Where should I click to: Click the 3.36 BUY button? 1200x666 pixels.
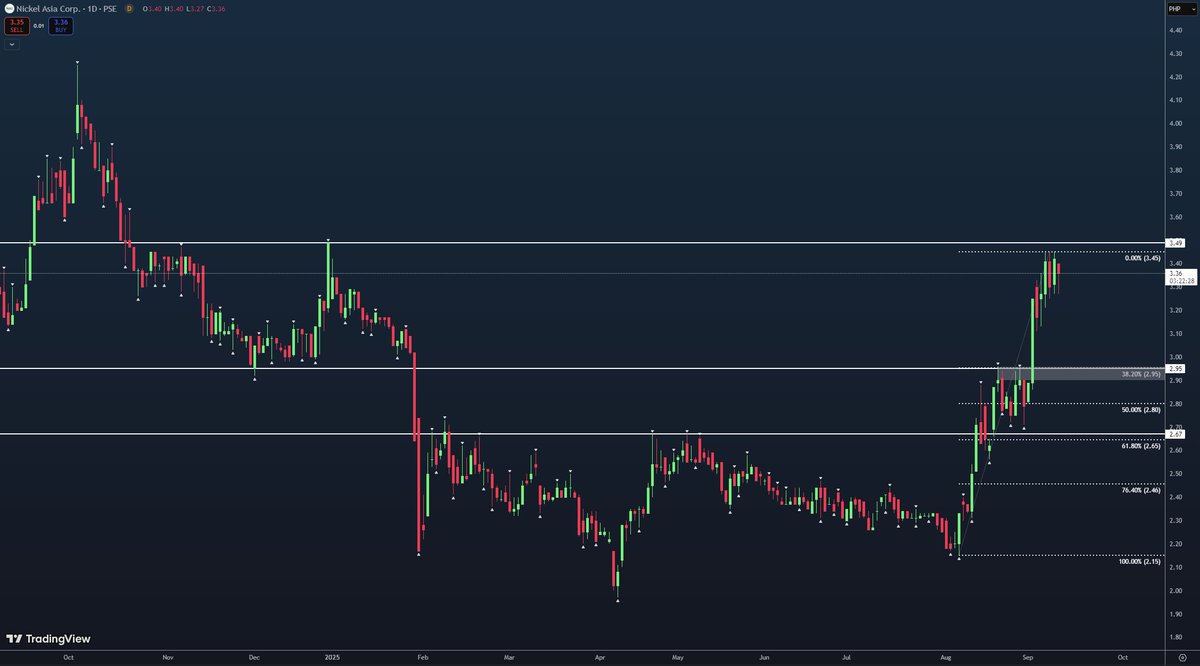pos(61,25)
